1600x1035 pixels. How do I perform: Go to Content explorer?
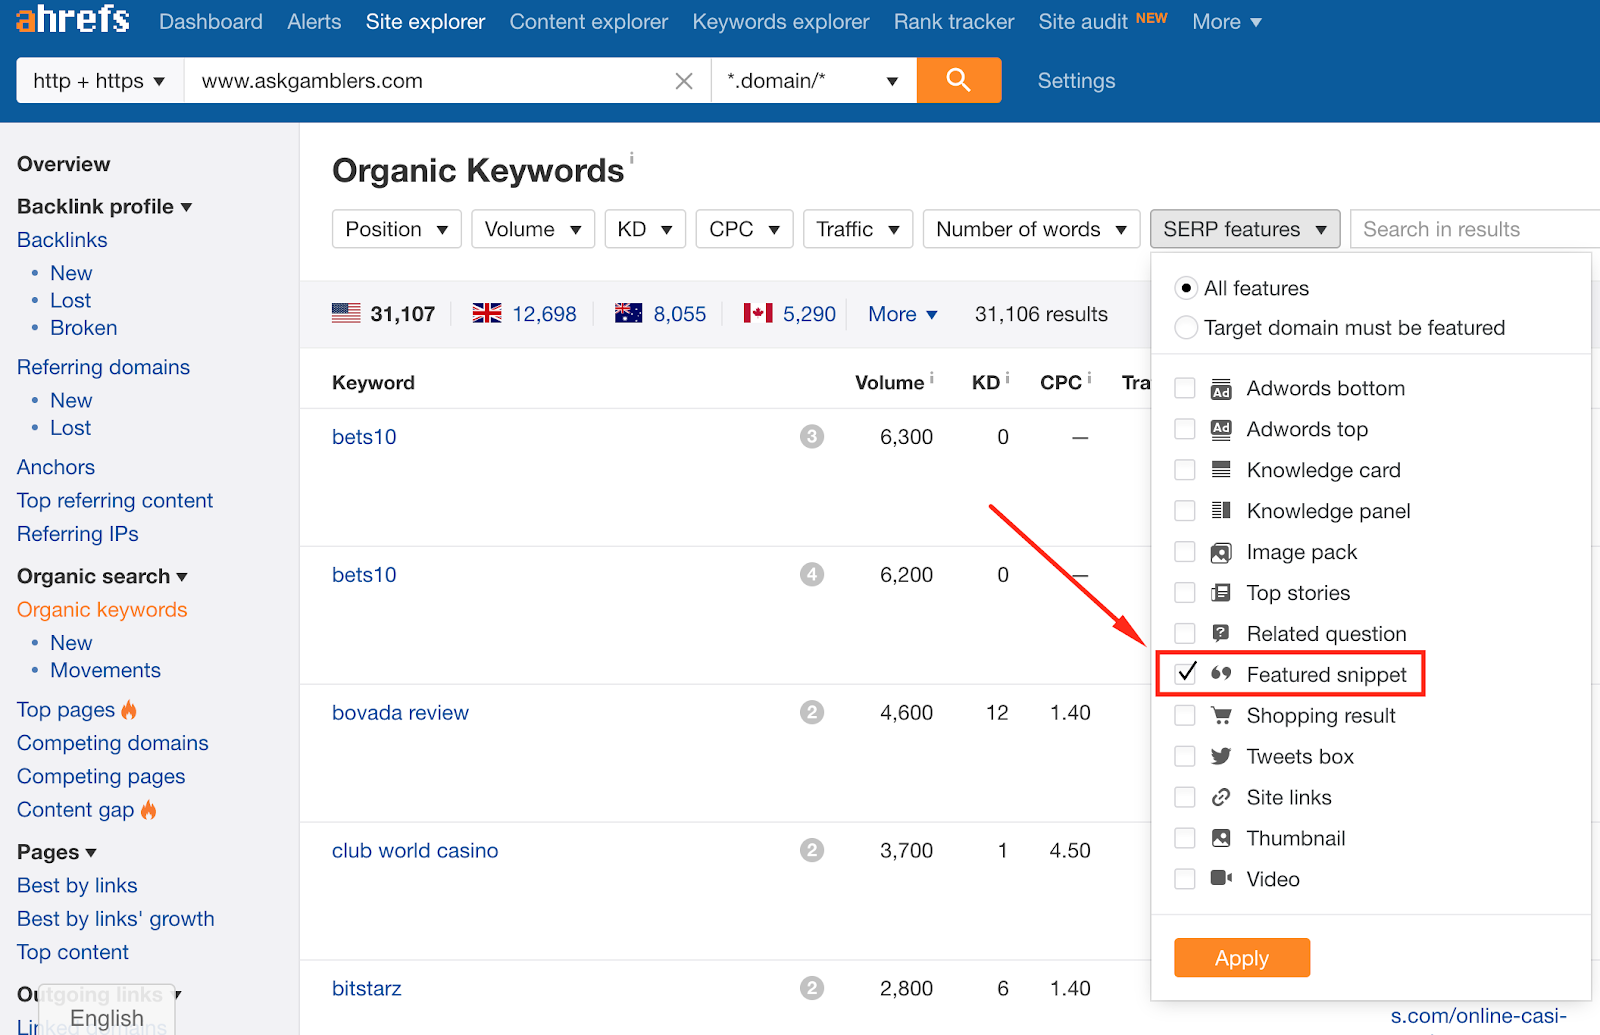(588, 21)
